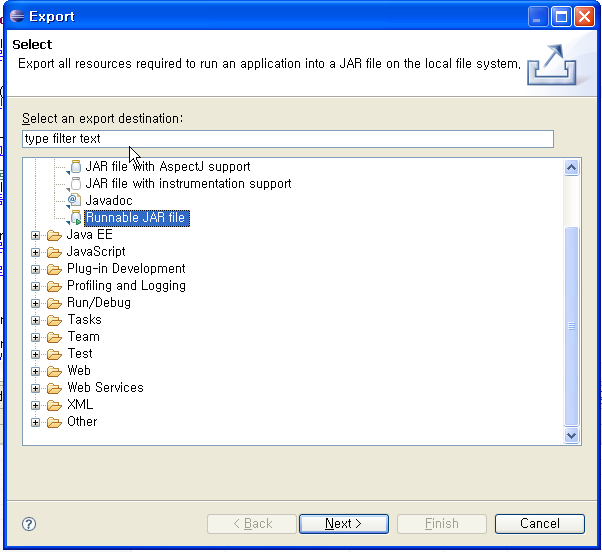Viewport: 602px width, 552px height.
Task: Expand the Team category
Action: (x=35, y=337)
